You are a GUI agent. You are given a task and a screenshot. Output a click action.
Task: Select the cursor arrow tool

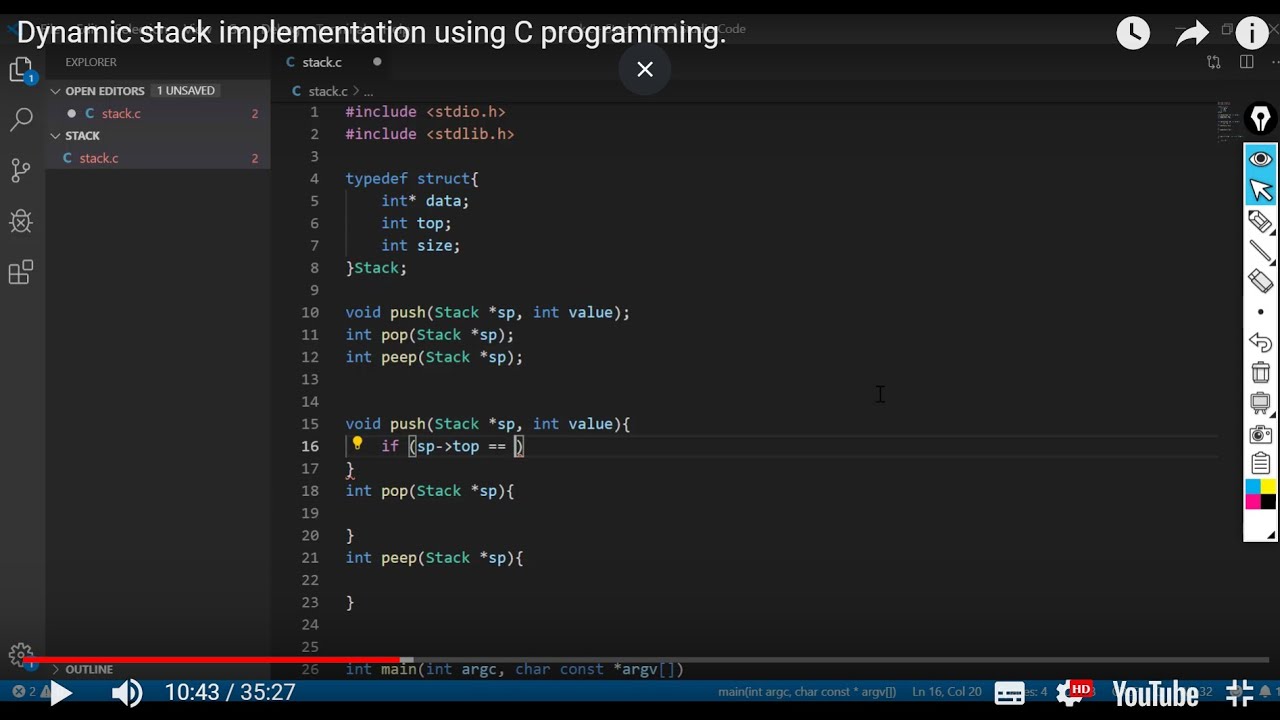point(1261,189)
